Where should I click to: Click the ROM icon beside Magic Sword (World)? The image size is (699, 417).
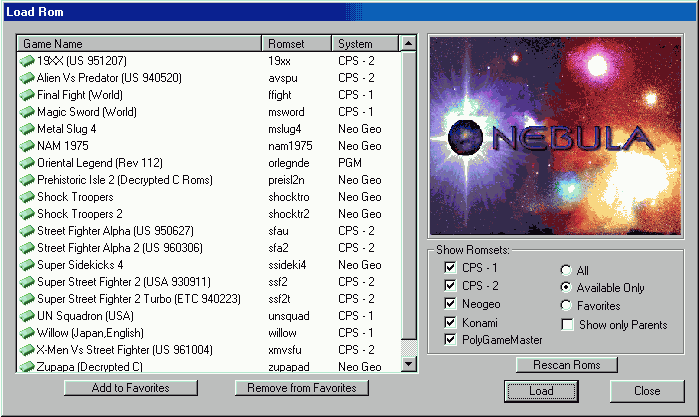tap(27, 111)
